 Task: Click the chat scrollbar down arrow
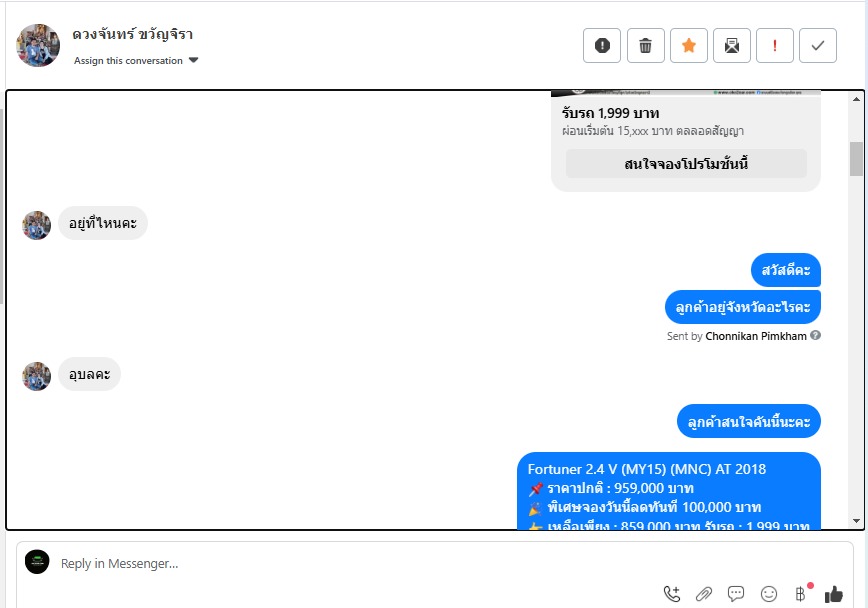[x=856, y=521]
